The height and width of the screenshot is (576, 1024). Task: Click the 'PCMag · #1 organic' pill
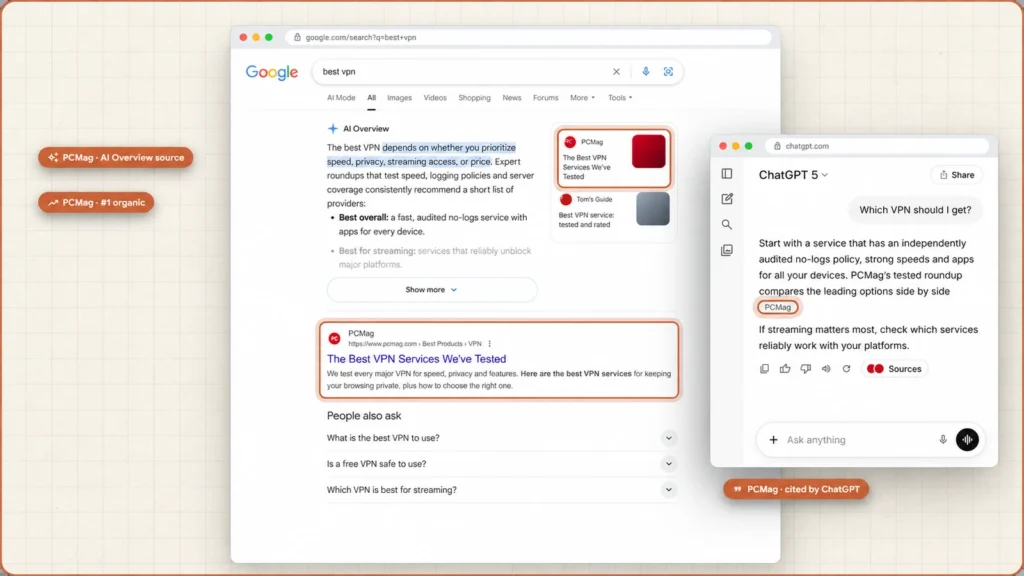pos(96,202)
